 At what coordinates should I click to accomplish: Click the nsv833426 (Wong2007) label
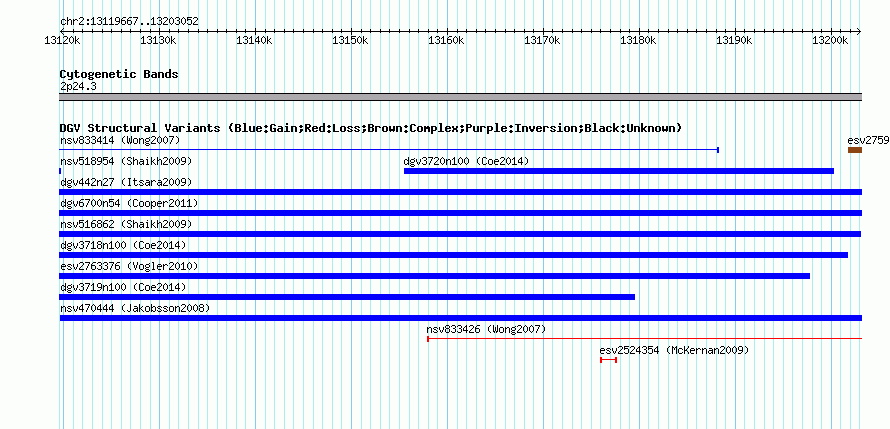point(486,329)
